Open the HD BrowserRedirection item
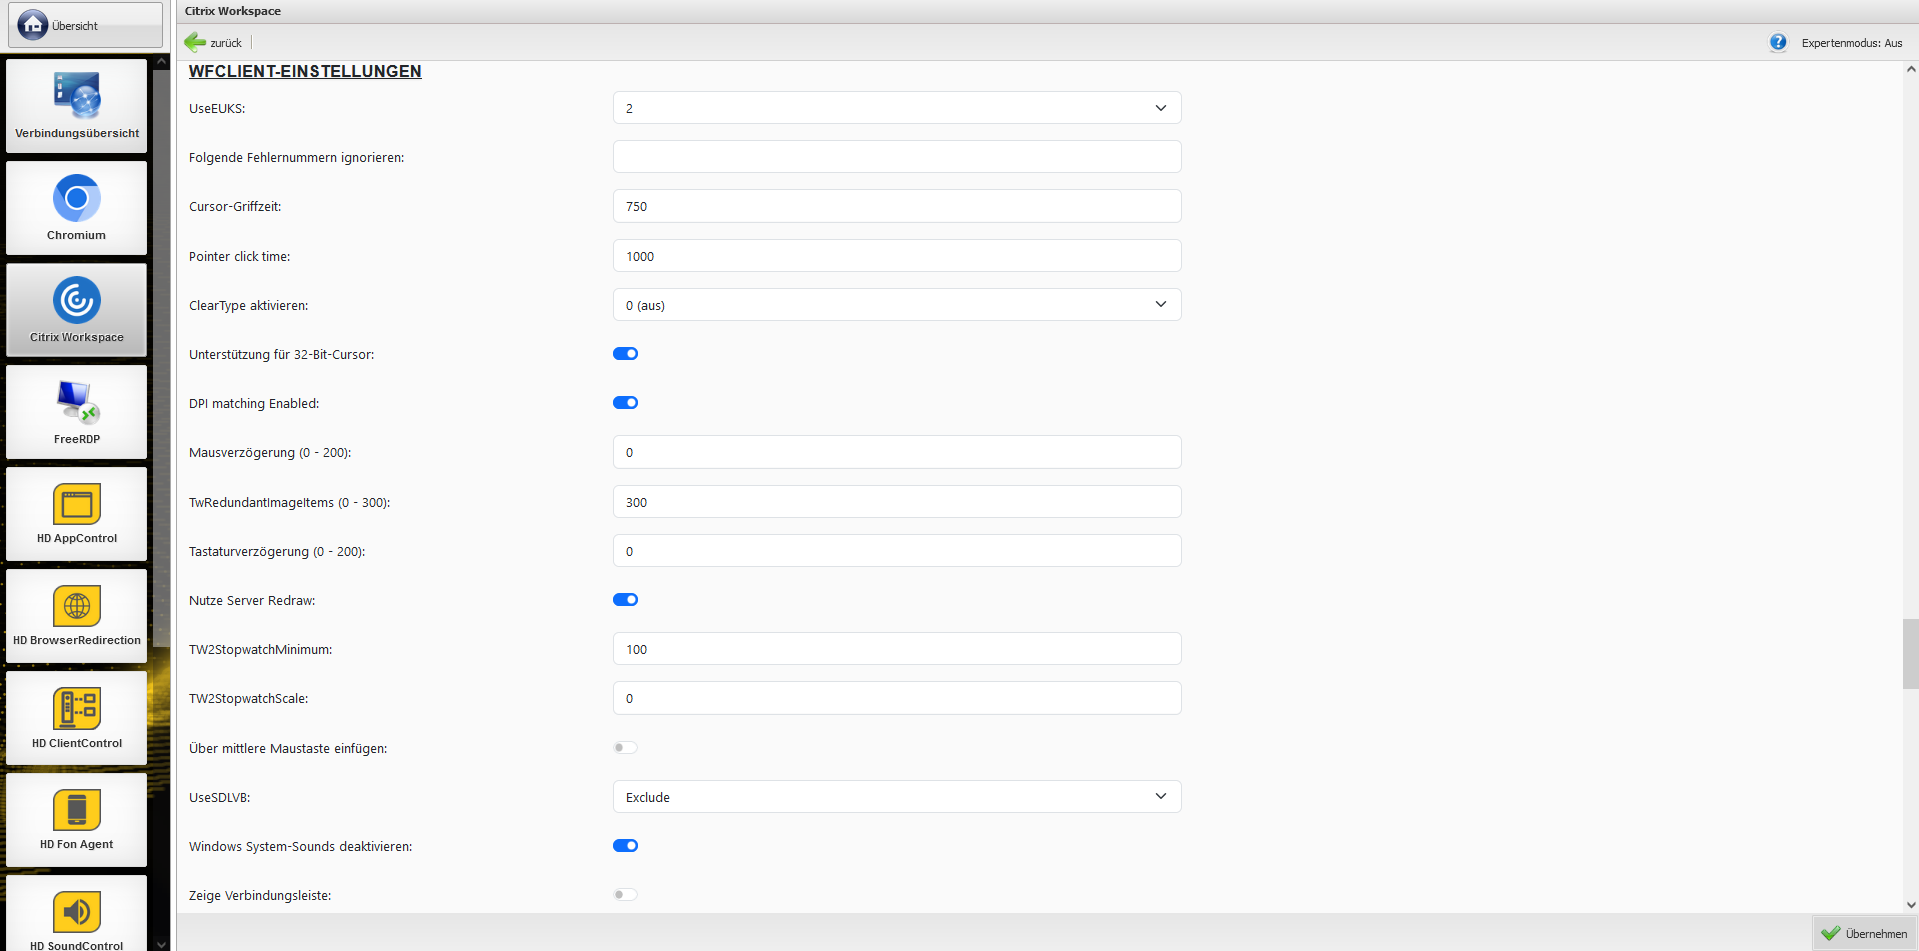1919x951 pixels. pyautogui.click(x=77, y=616)
